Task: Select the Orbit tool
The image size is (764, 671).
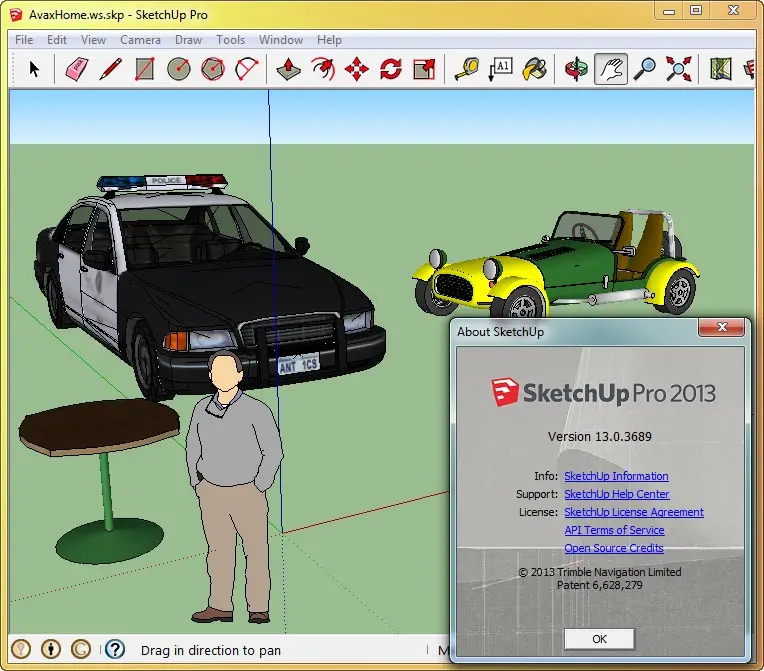Action: coord(576,69)
